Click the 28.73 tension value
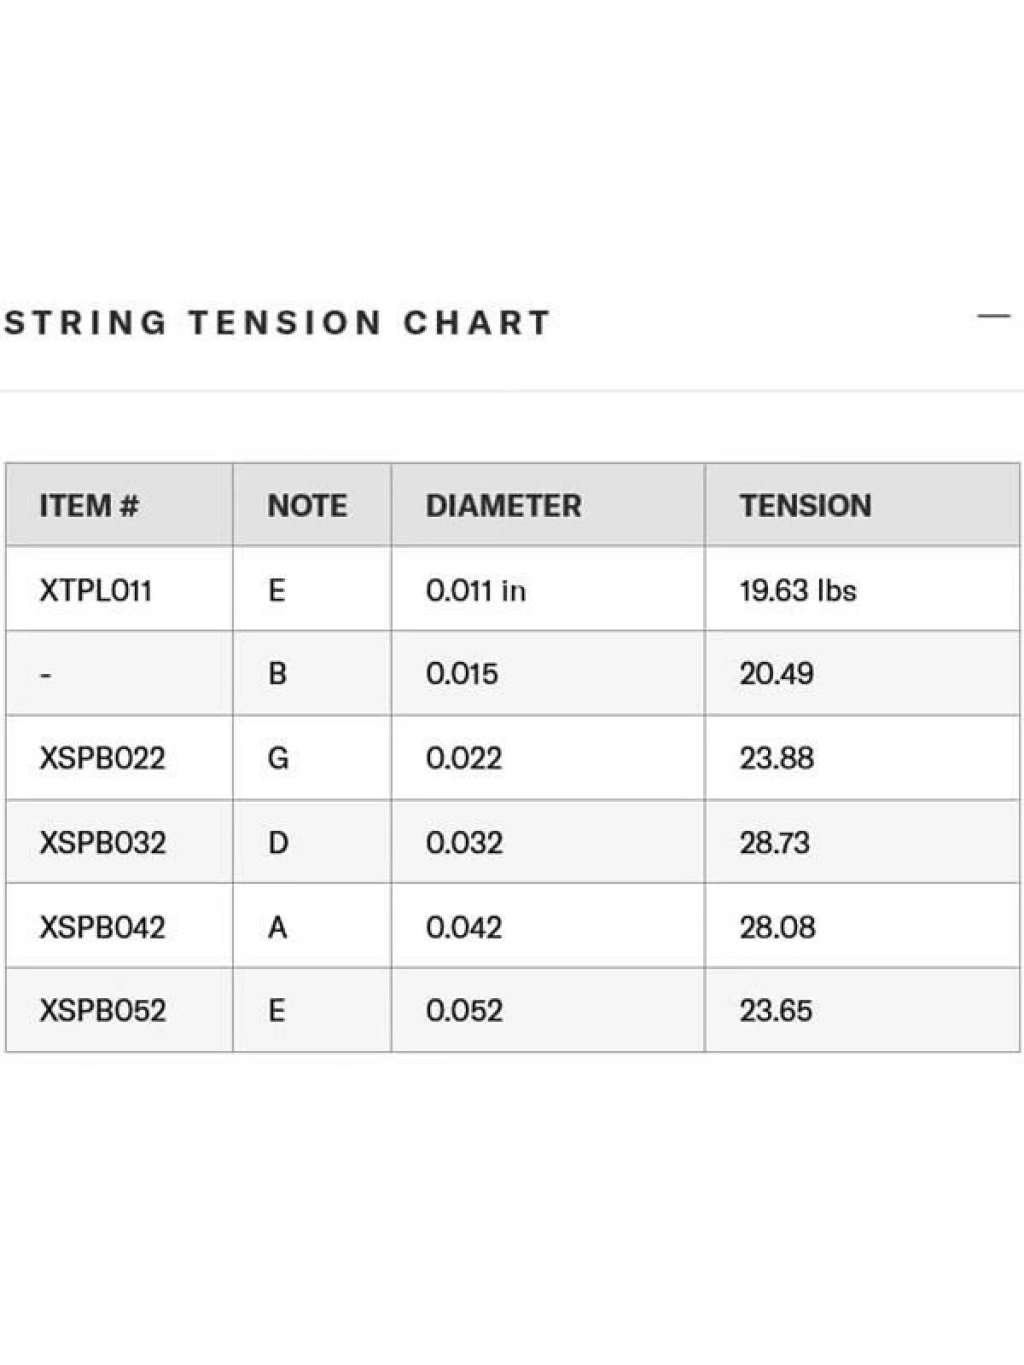This screenshot has width=1024, height=1365. [775, 843]
